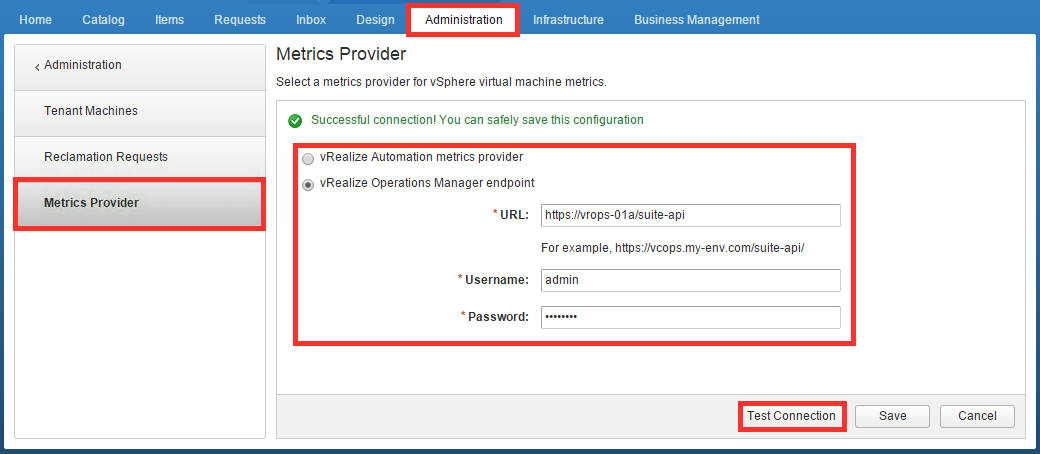Click the Metrics Provider page heading
Screen dimensions: 1040x454
(x=341, y=54)
